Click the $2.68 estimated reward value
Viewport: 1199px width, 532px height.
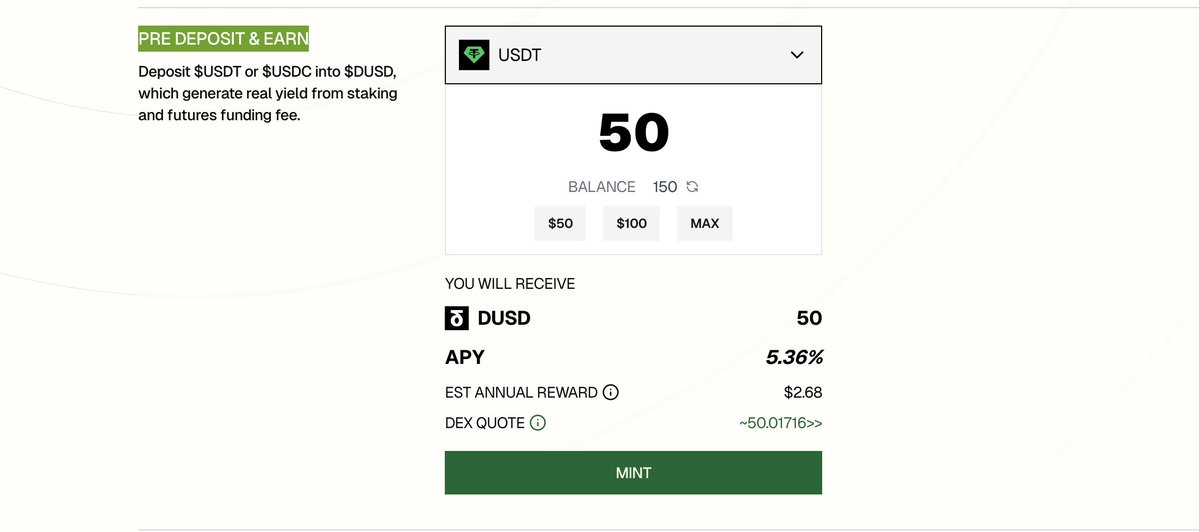point(802,393)
